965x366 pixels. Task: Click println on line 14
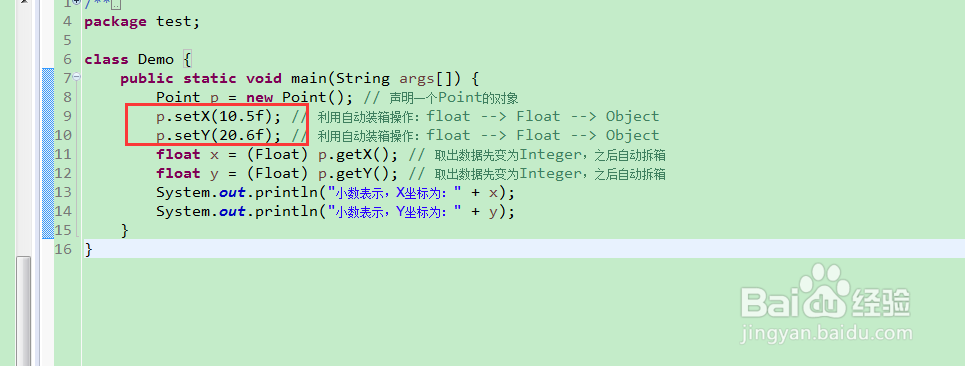pos(286,212)
